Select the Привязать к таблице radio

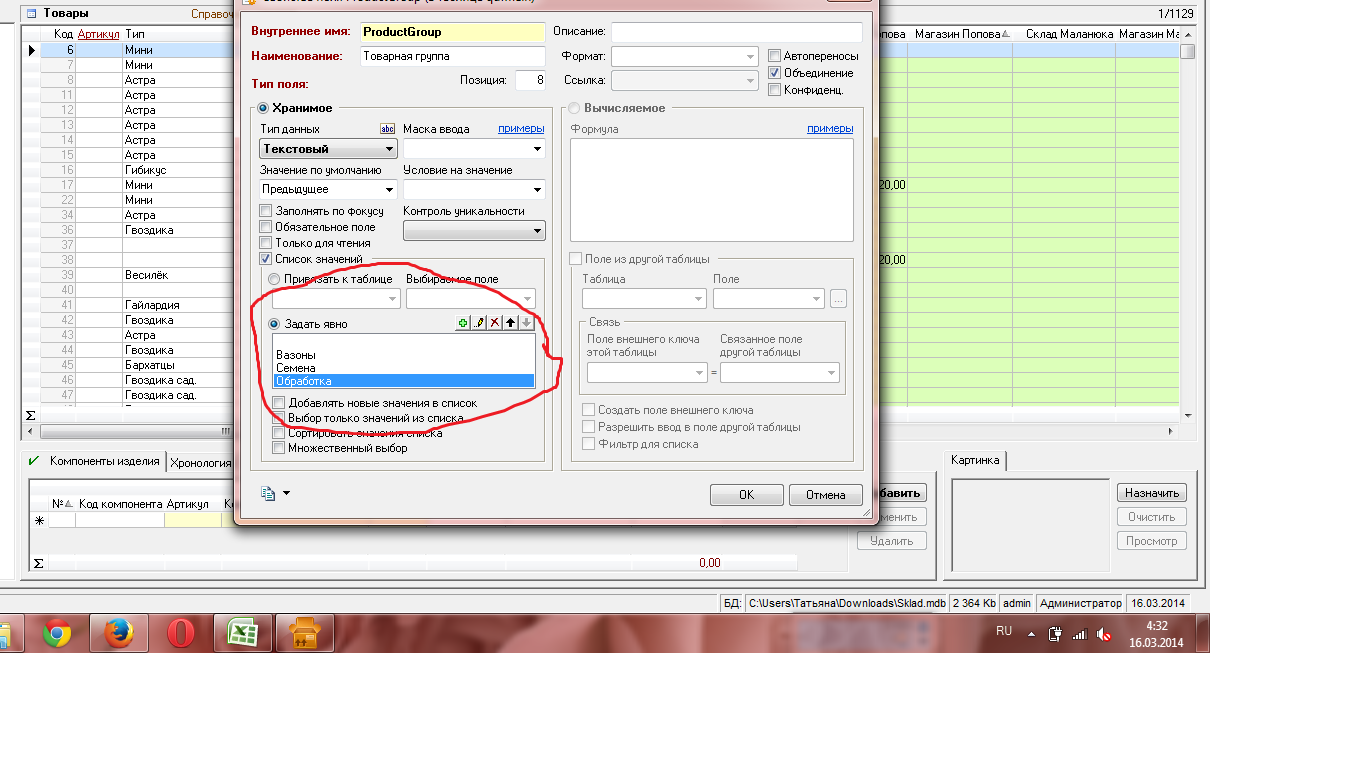coord(275,279)
